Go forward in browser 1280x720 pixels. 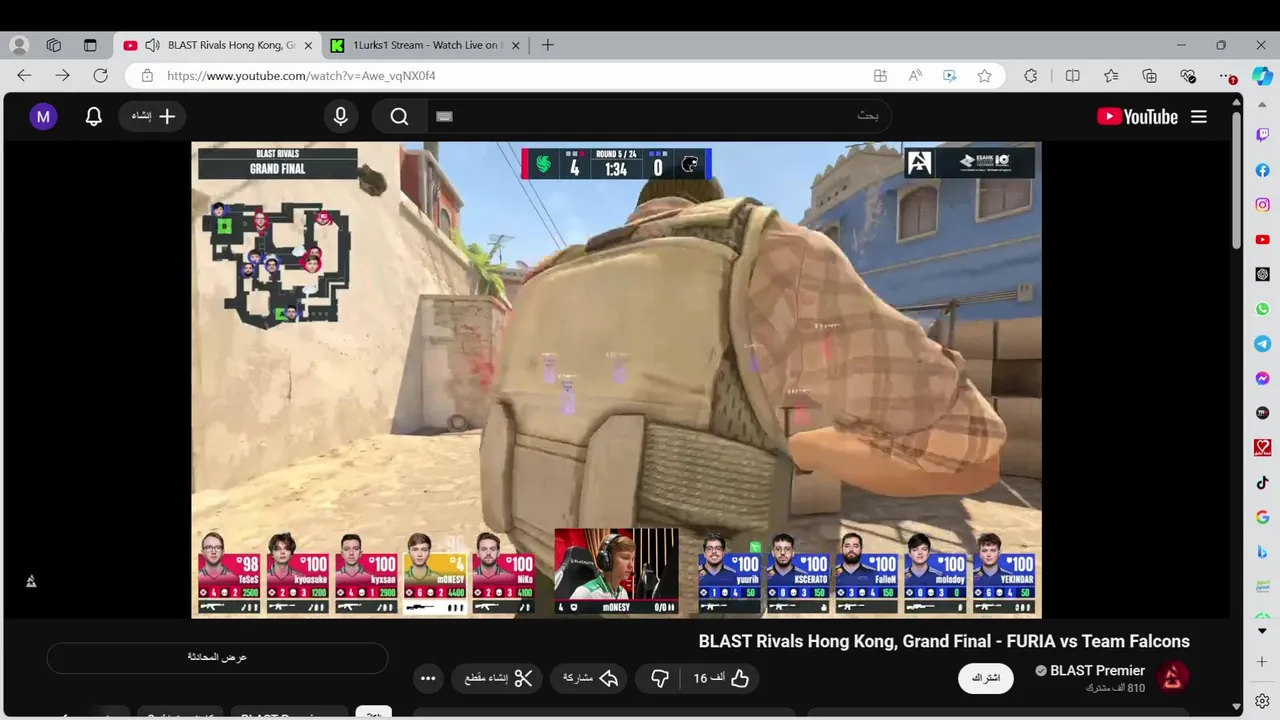tap(62, 76)
